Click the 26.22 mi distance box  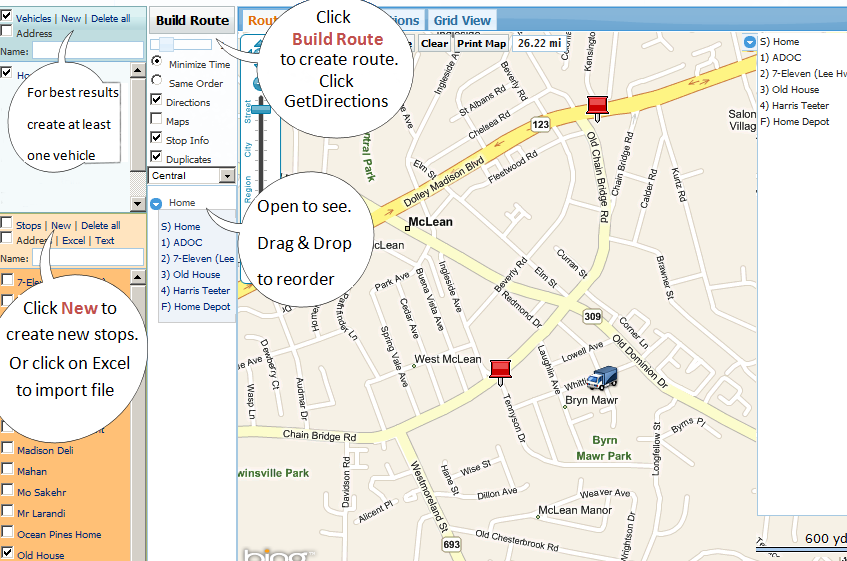[539, 44]
